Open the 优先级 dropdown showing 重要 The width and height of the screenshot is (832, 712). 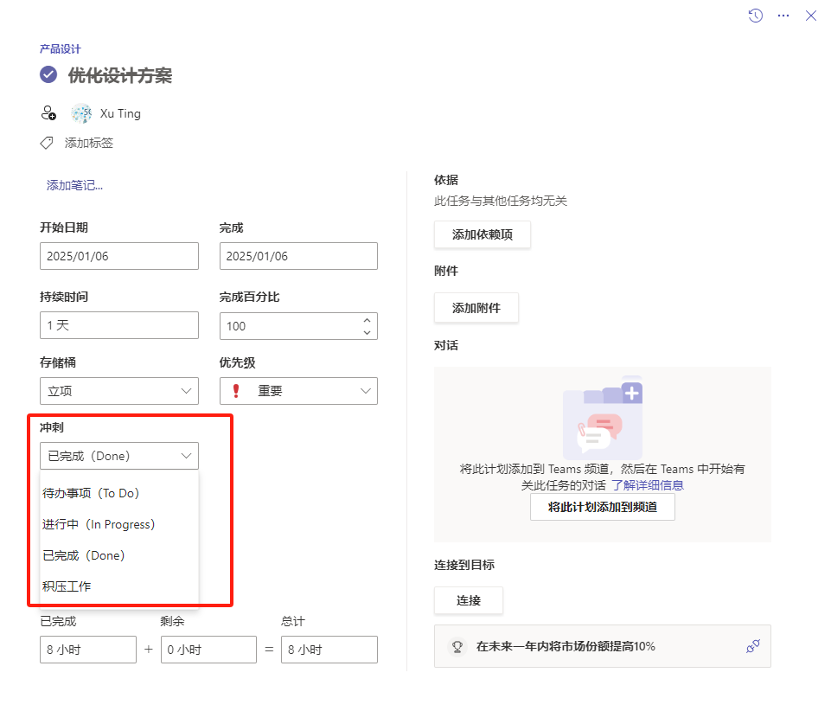point(299,391)
